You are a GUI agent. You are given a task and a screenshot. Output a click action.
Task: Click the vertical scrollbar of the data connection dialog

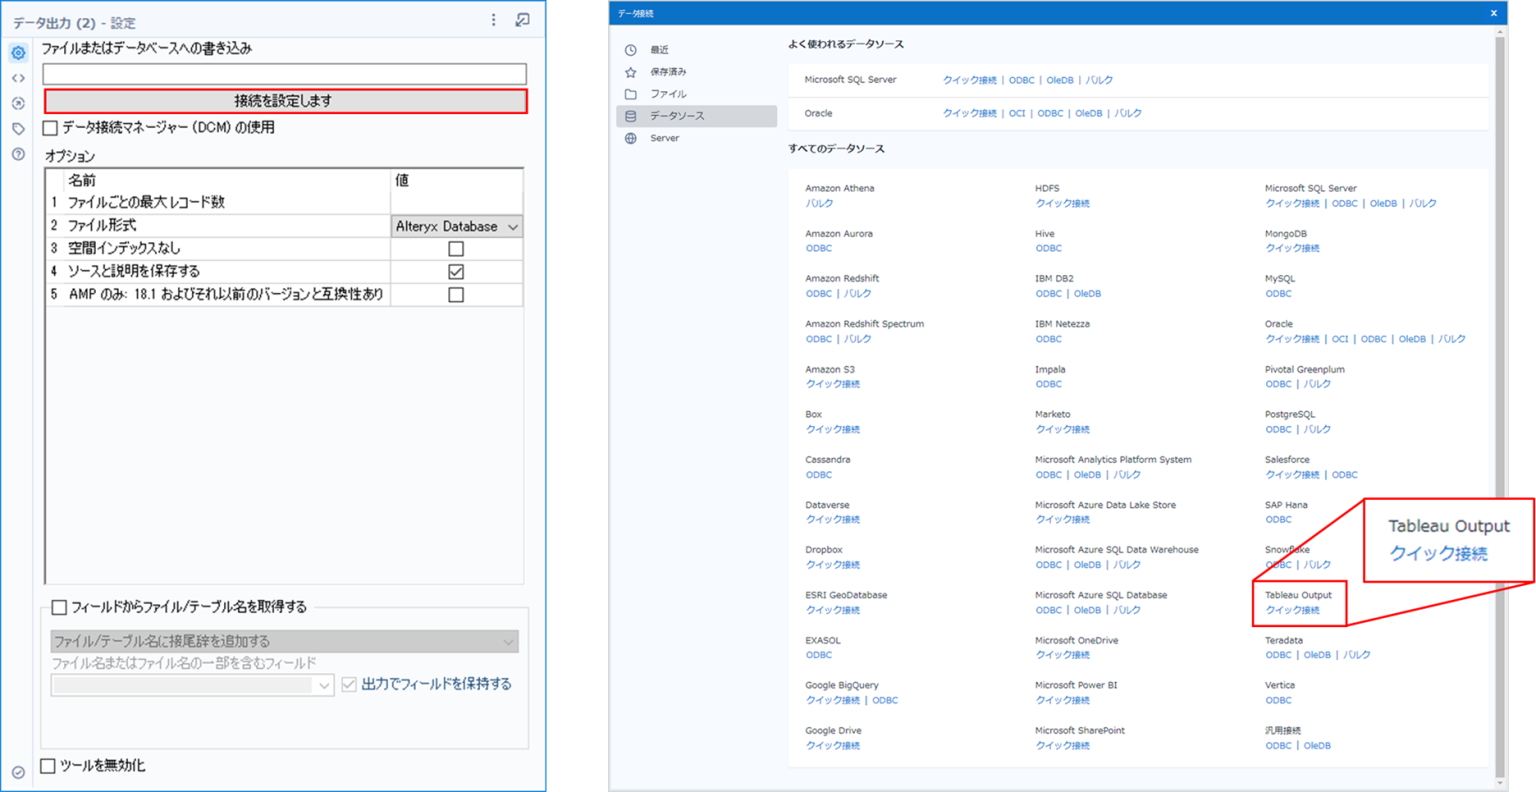(x=1501, y=400)
